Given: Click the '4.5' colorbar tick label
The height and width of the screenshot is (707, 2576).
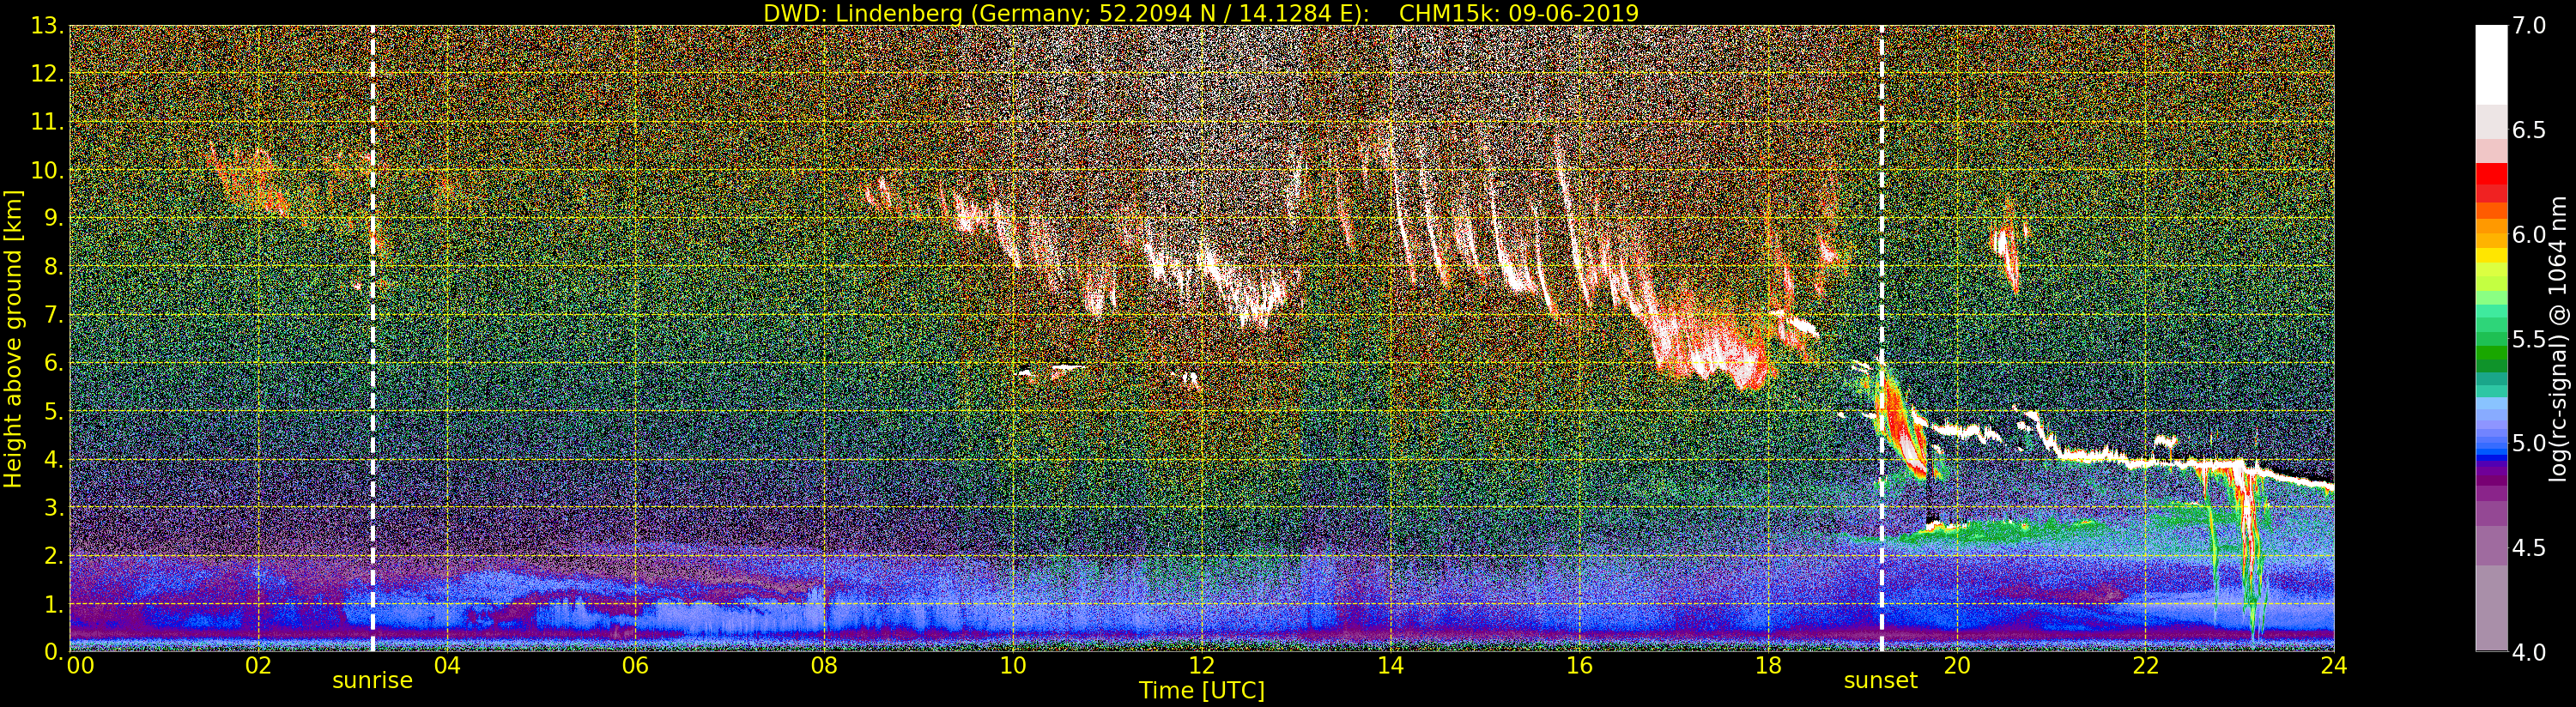Looking at the screenshot, I should 2529,548.
